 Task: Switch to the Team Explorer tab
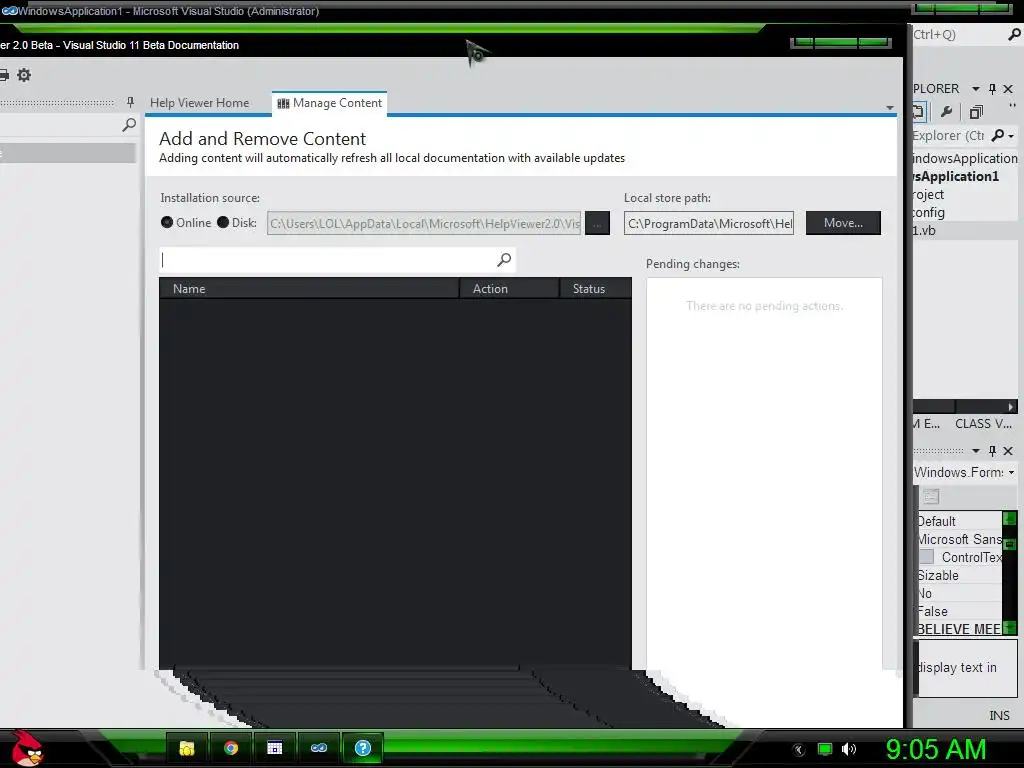tap(927, 424)
